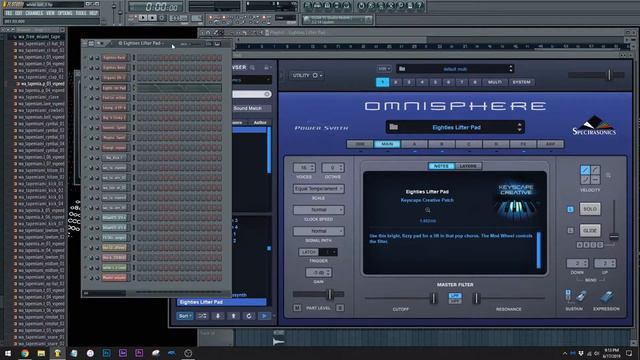Open the Clock Speed dropdown

(318, 210)
